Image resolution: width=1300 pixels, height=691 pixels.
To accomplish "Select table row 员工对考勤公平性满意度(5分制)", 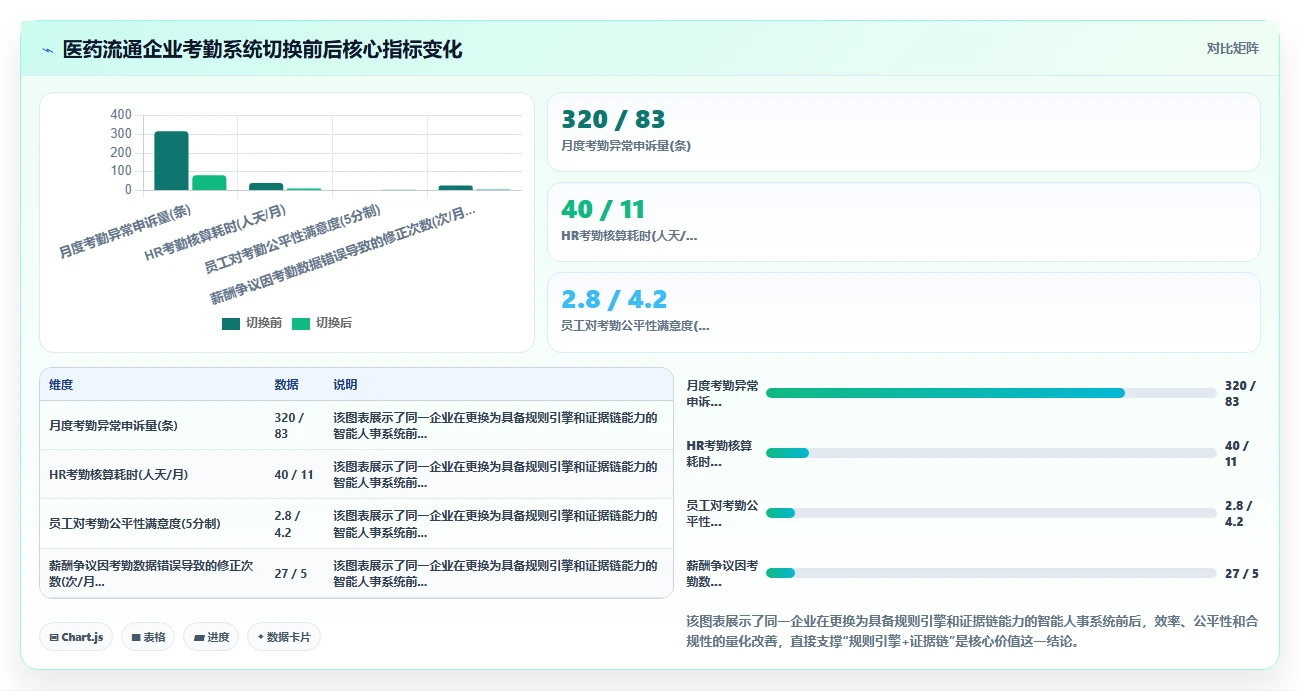I will click(x=357, y=523).
